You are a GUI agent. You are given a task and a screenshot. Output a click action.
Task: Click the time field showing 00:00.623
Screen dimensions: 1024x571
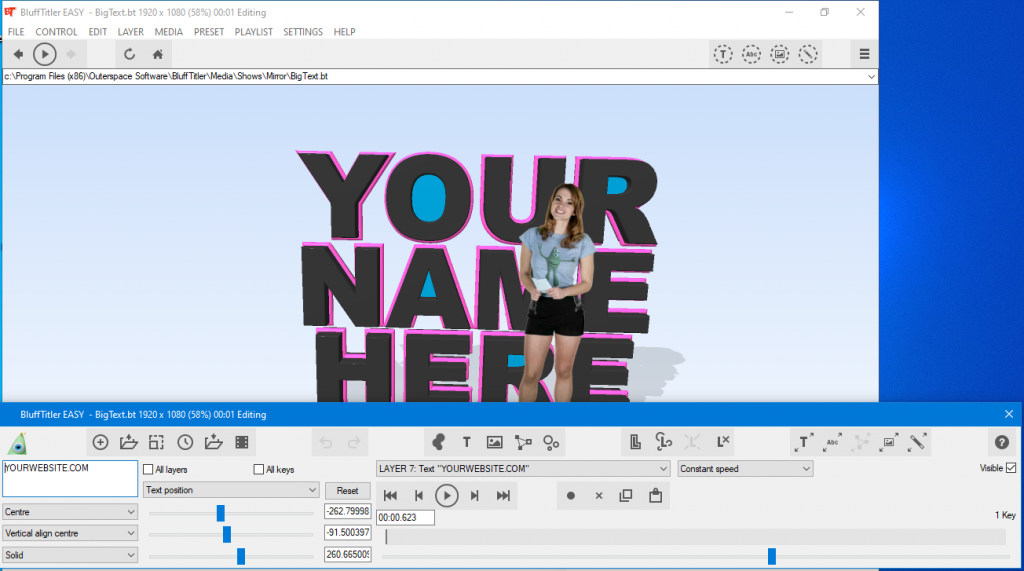click(404, 517)
